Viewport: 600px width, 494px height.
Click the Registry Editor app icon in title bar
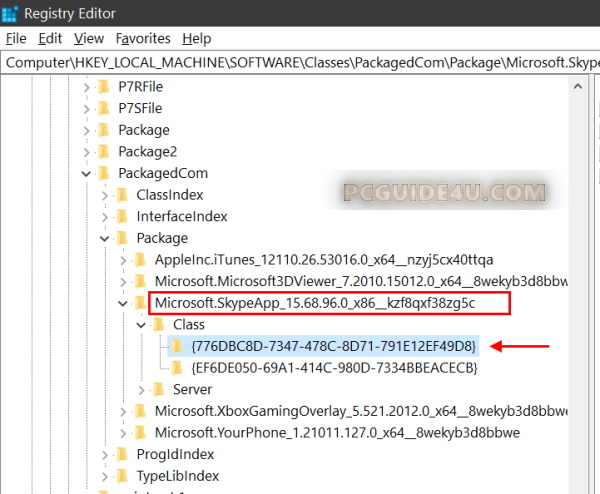pyautogui.click(x=11, y=13)
